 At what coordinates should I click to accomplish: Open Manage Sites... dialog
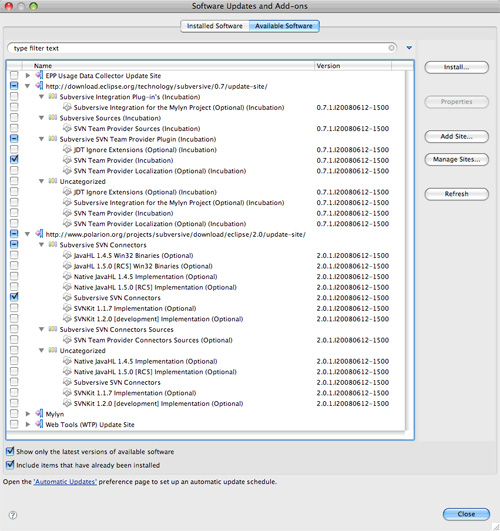pyautogui.click(x=456, y=160)
